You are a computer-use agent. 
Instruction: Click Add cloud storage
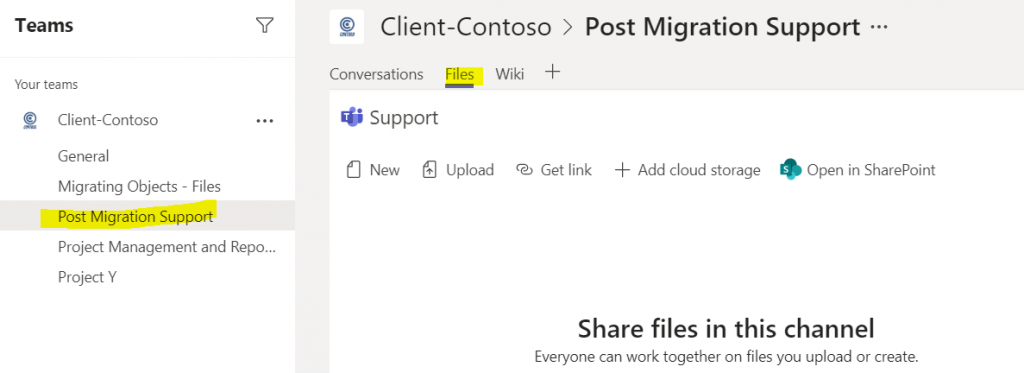click(x=688, y=170)
